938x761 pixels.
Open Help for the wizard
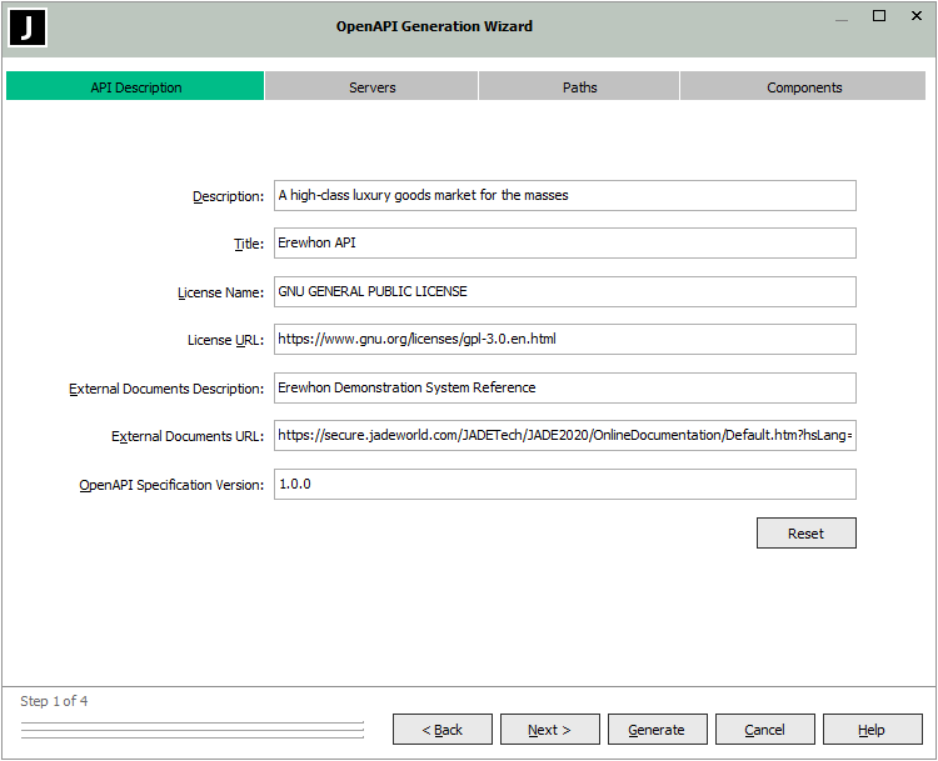point(872,730)
